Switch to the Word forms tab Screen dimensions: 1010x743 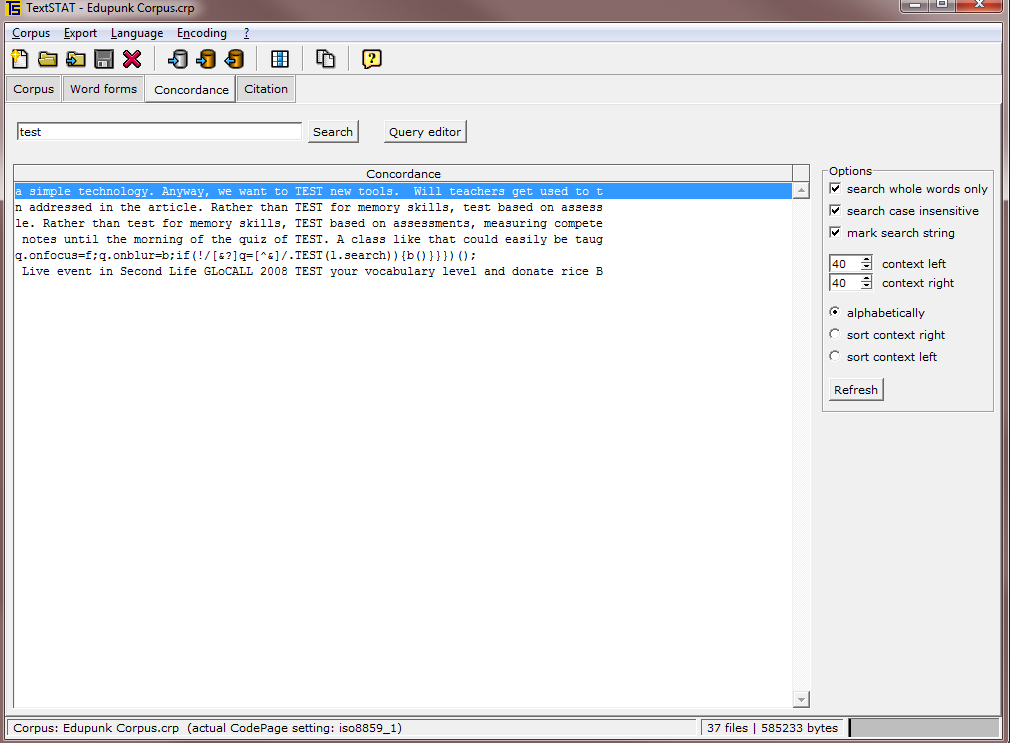pyautogui.click(x=104, y=89)
